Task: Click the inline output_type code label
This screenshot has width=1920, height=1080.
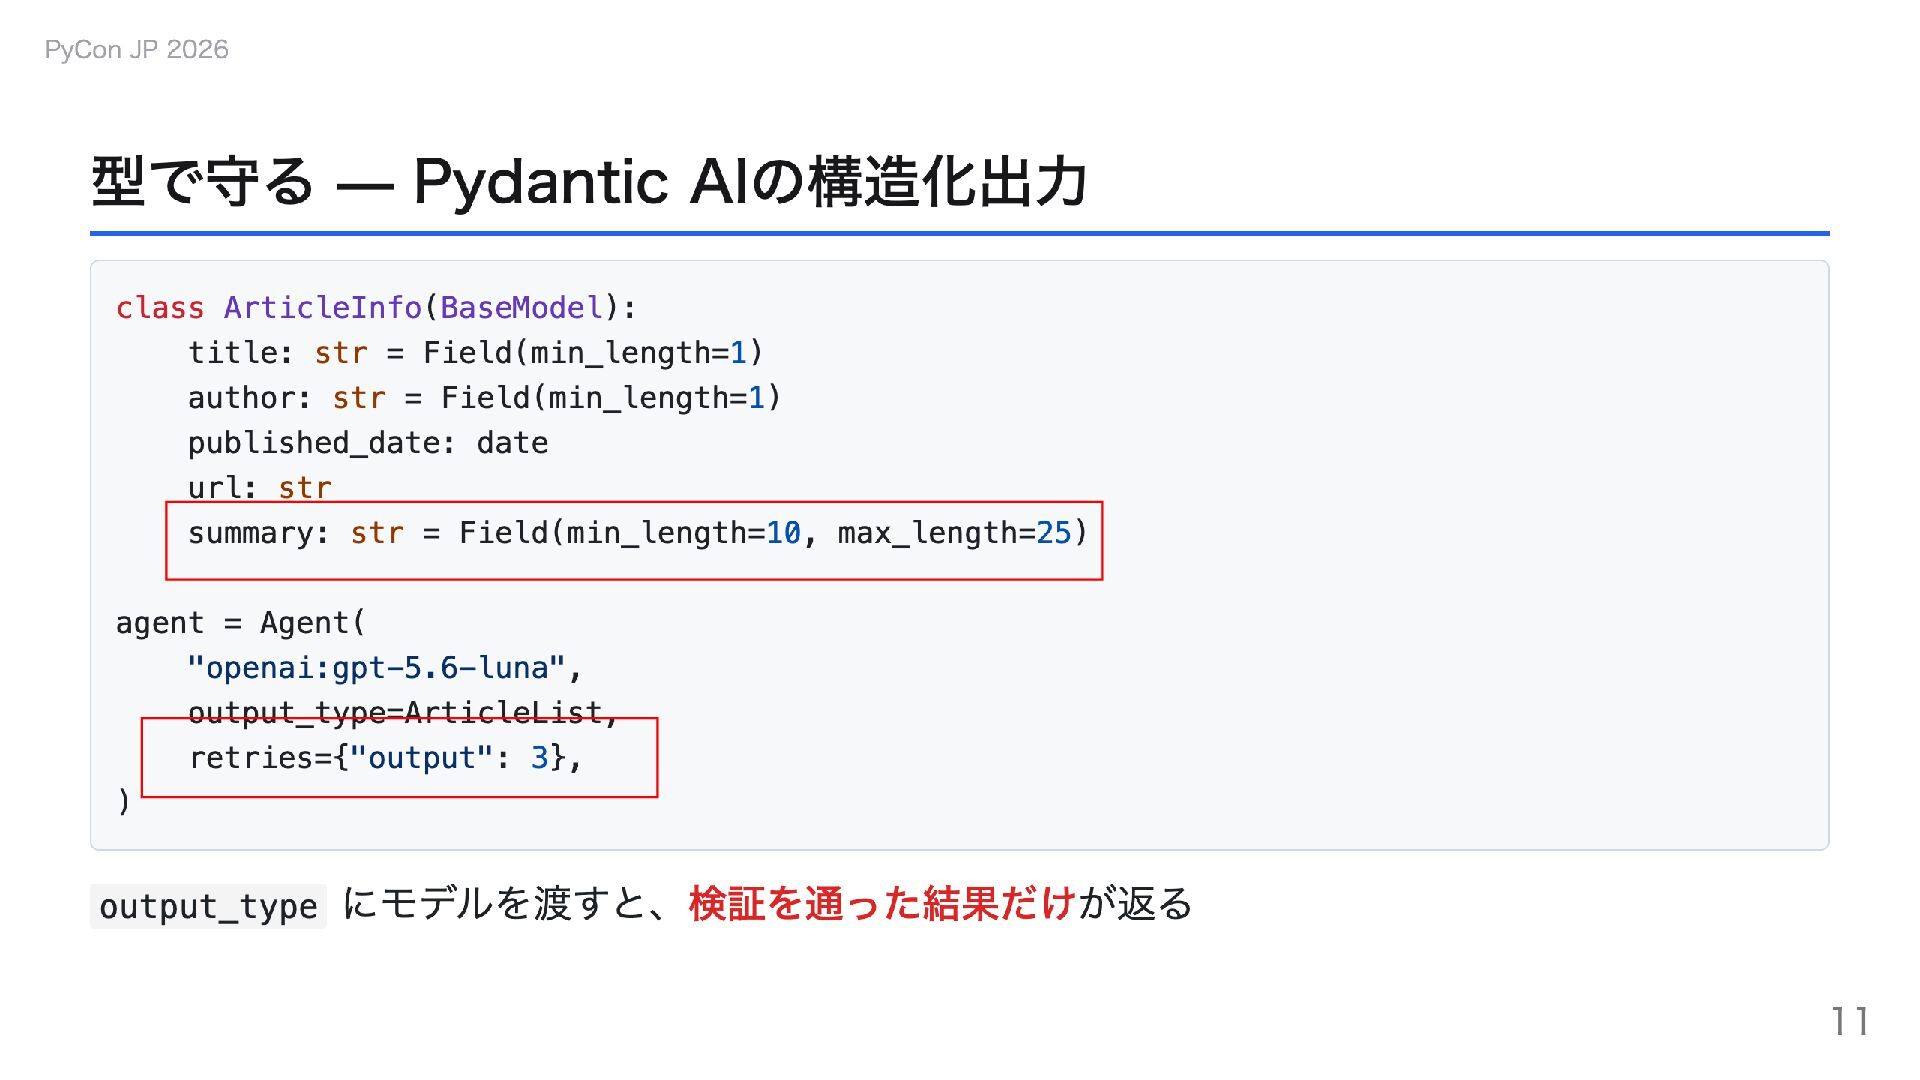Action: (208, 906)
